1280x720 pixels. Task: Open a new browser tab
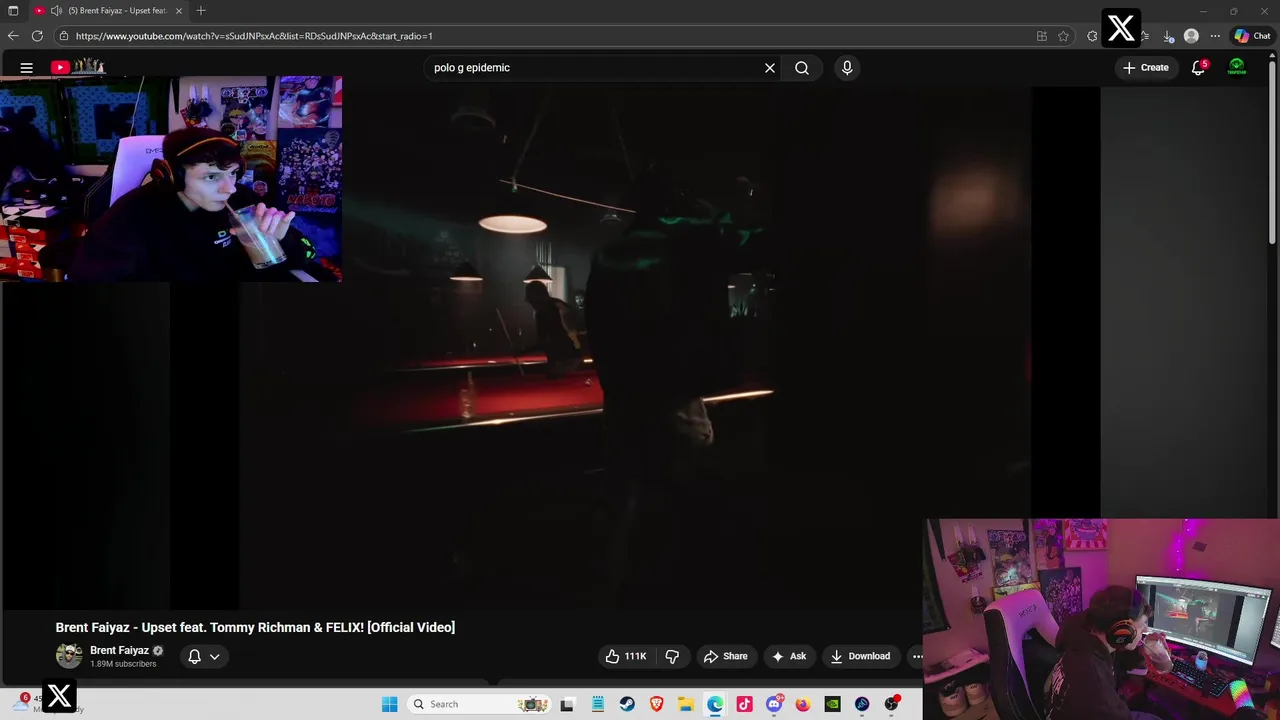pos(201,11)
